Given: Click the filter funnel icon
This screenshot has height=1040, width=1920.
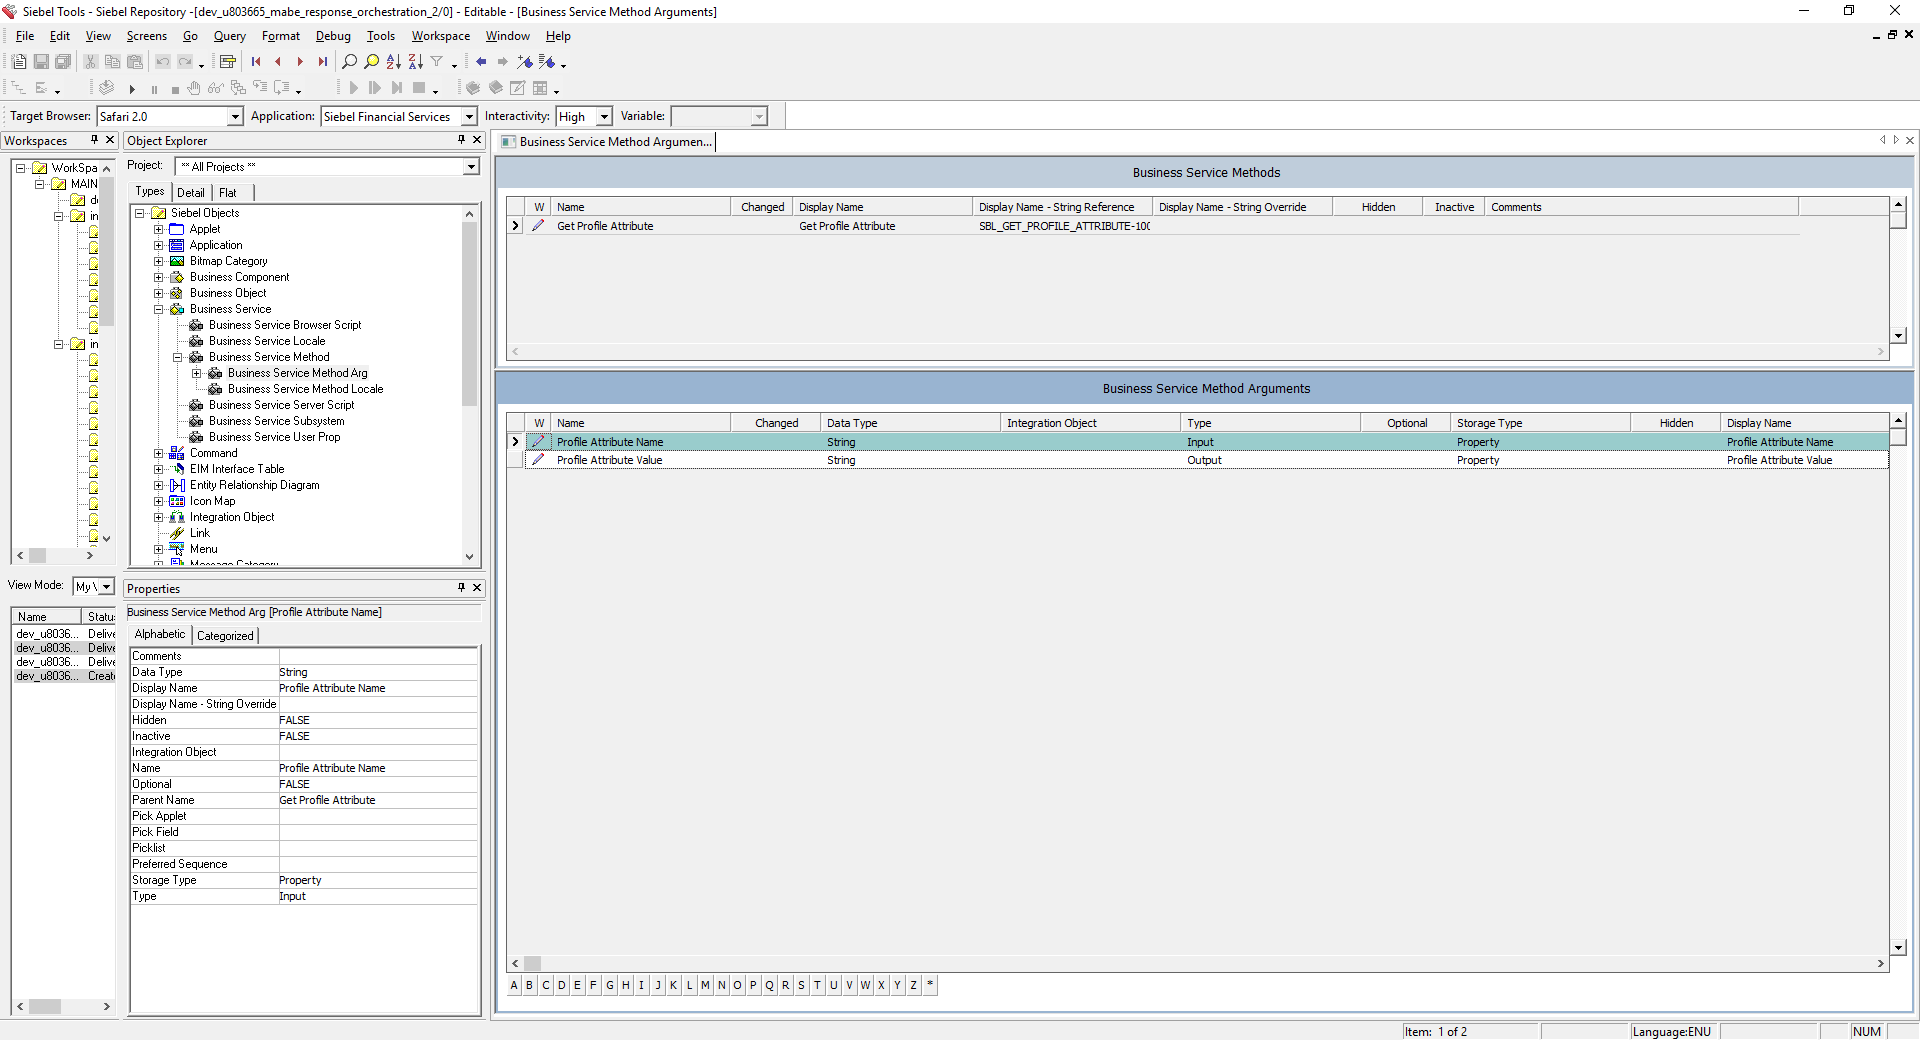Looking at the screenshot, I should click(437, 62).
